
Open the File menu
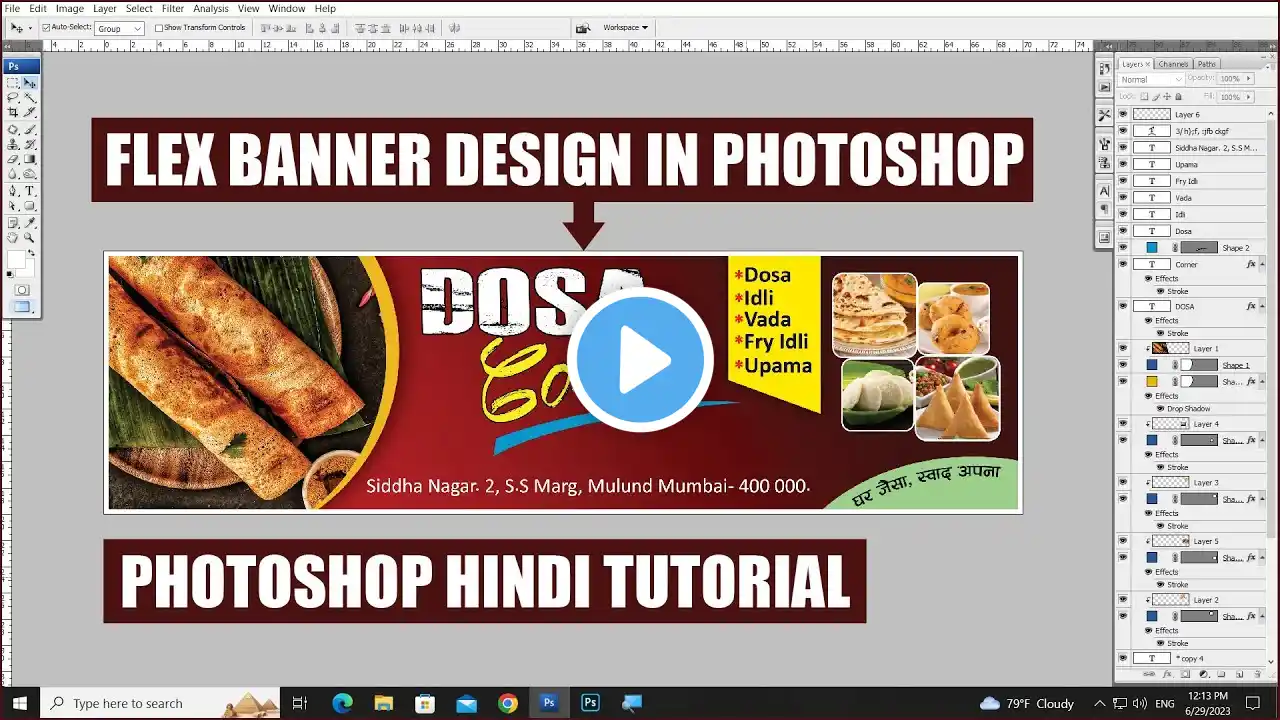[12, 8]
